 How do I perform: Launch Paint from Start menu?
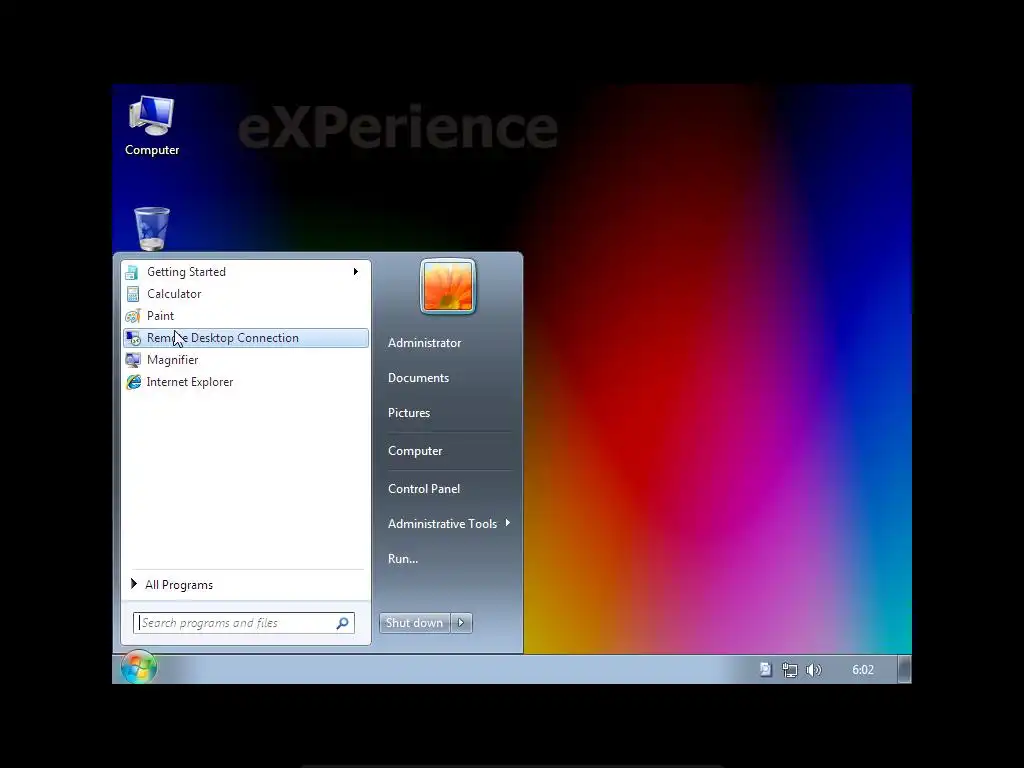246,316
